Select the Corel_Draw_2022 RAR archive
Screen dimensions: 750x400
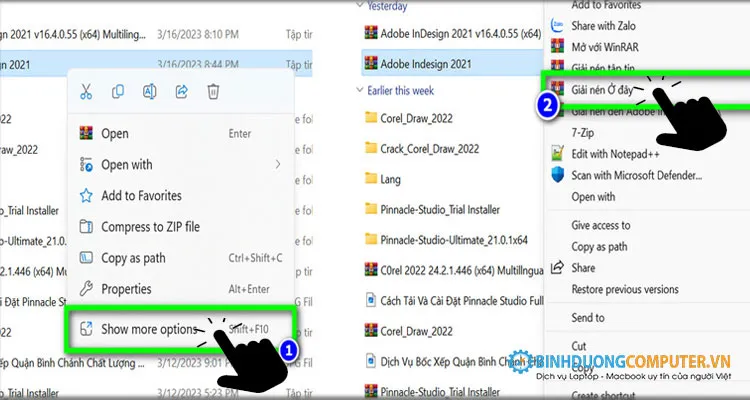coord(408,331)
